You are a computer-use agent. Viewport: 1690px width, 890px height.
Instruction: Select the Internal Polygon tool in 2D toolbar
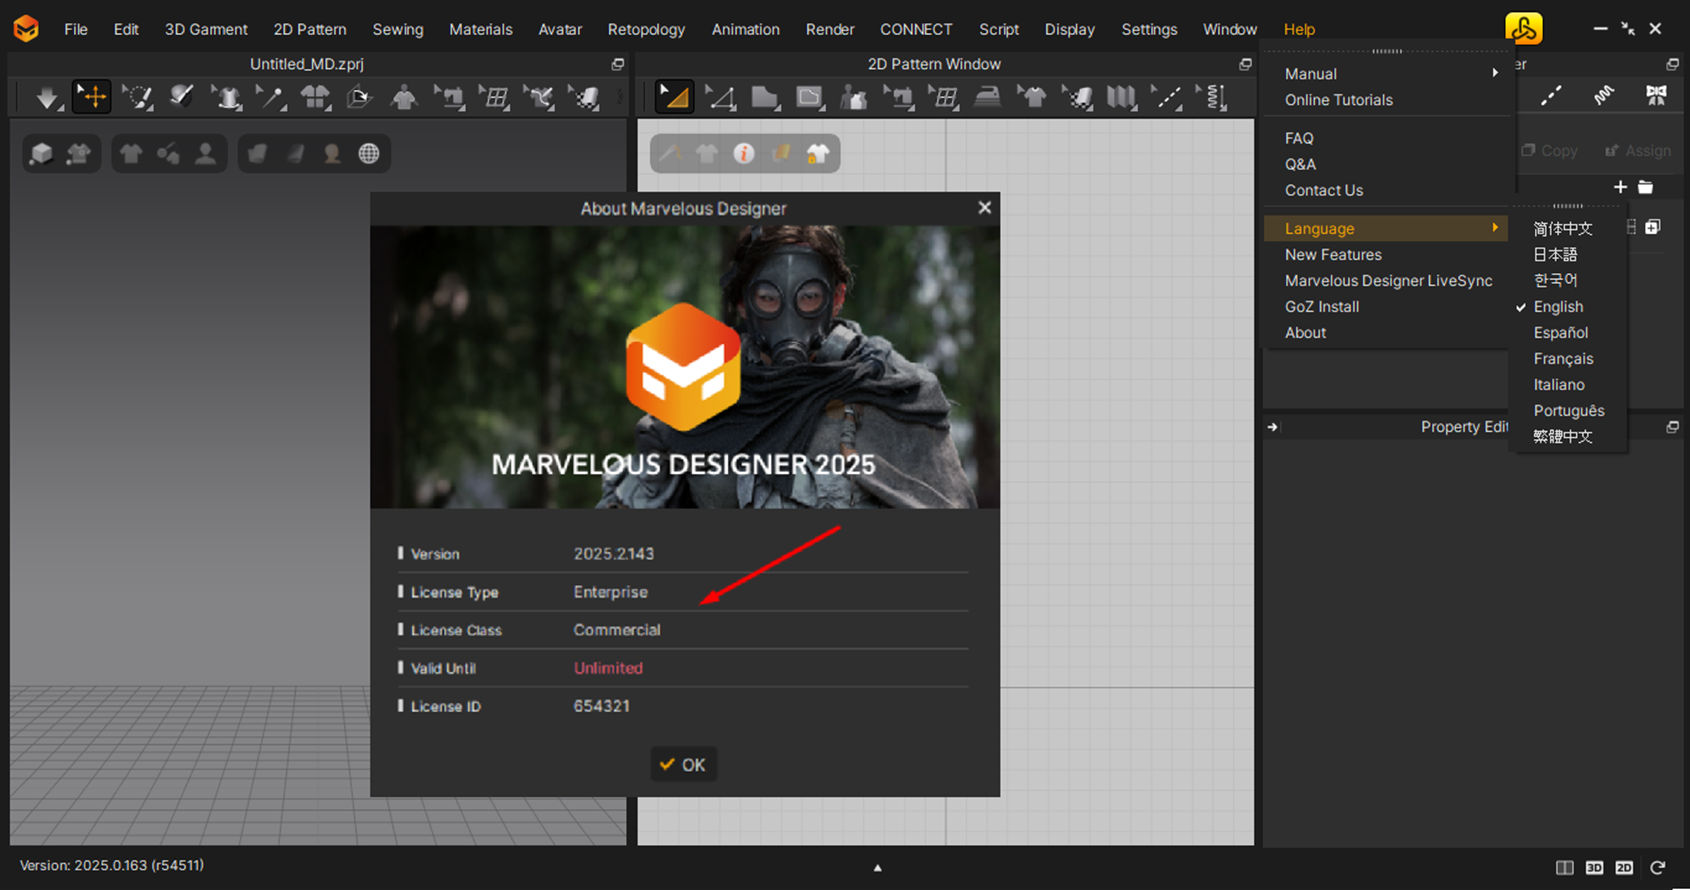click(x=810, y=97)
